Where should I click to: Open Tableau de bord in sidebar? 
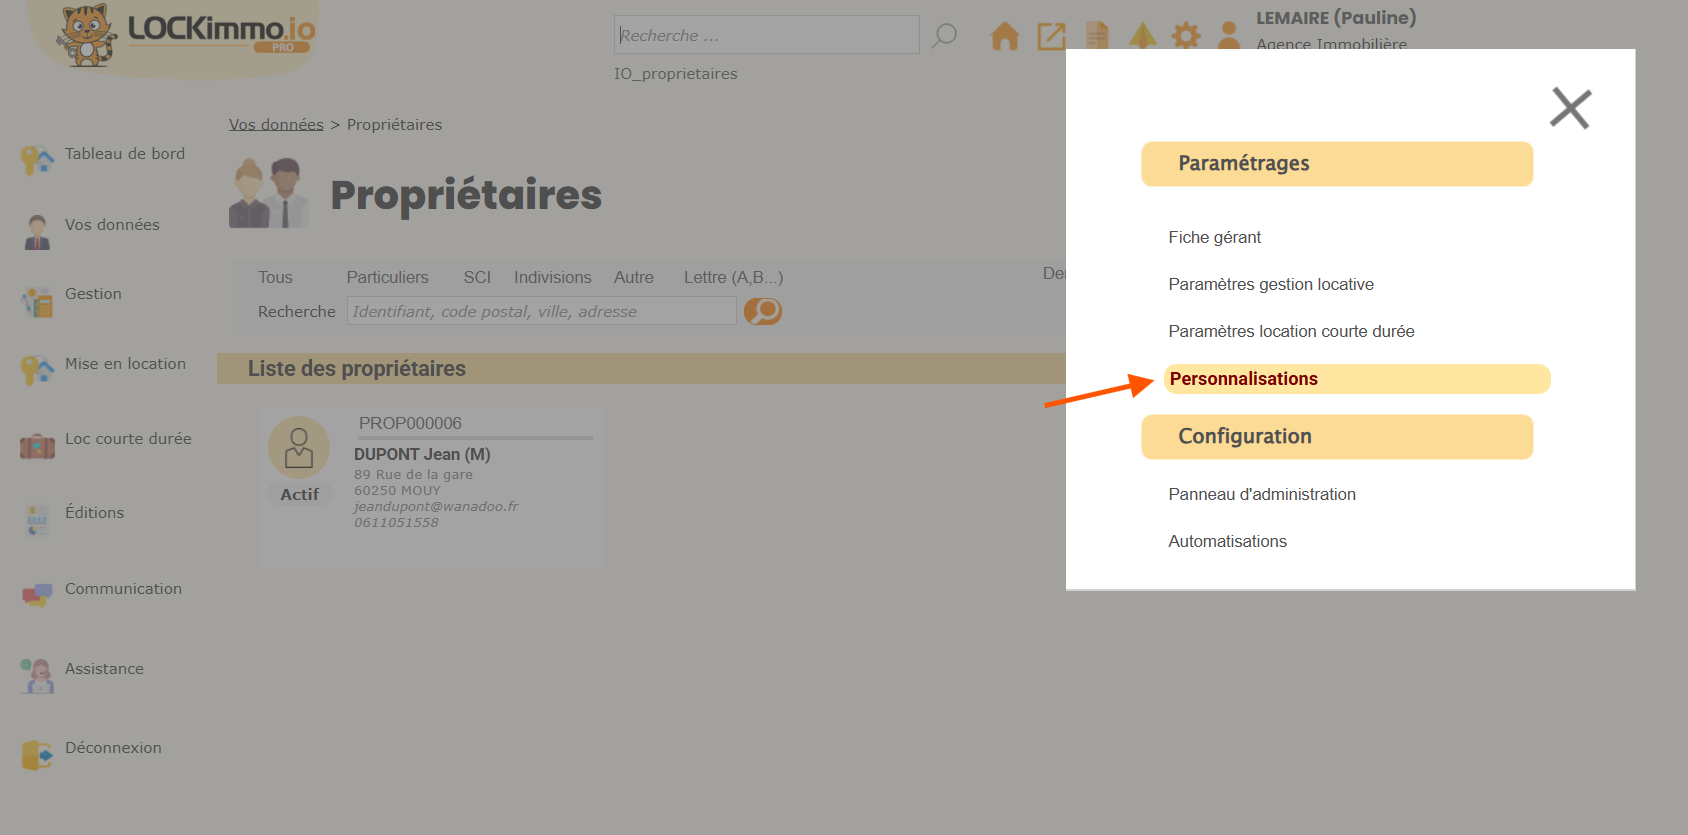click(x=124, y=154)
